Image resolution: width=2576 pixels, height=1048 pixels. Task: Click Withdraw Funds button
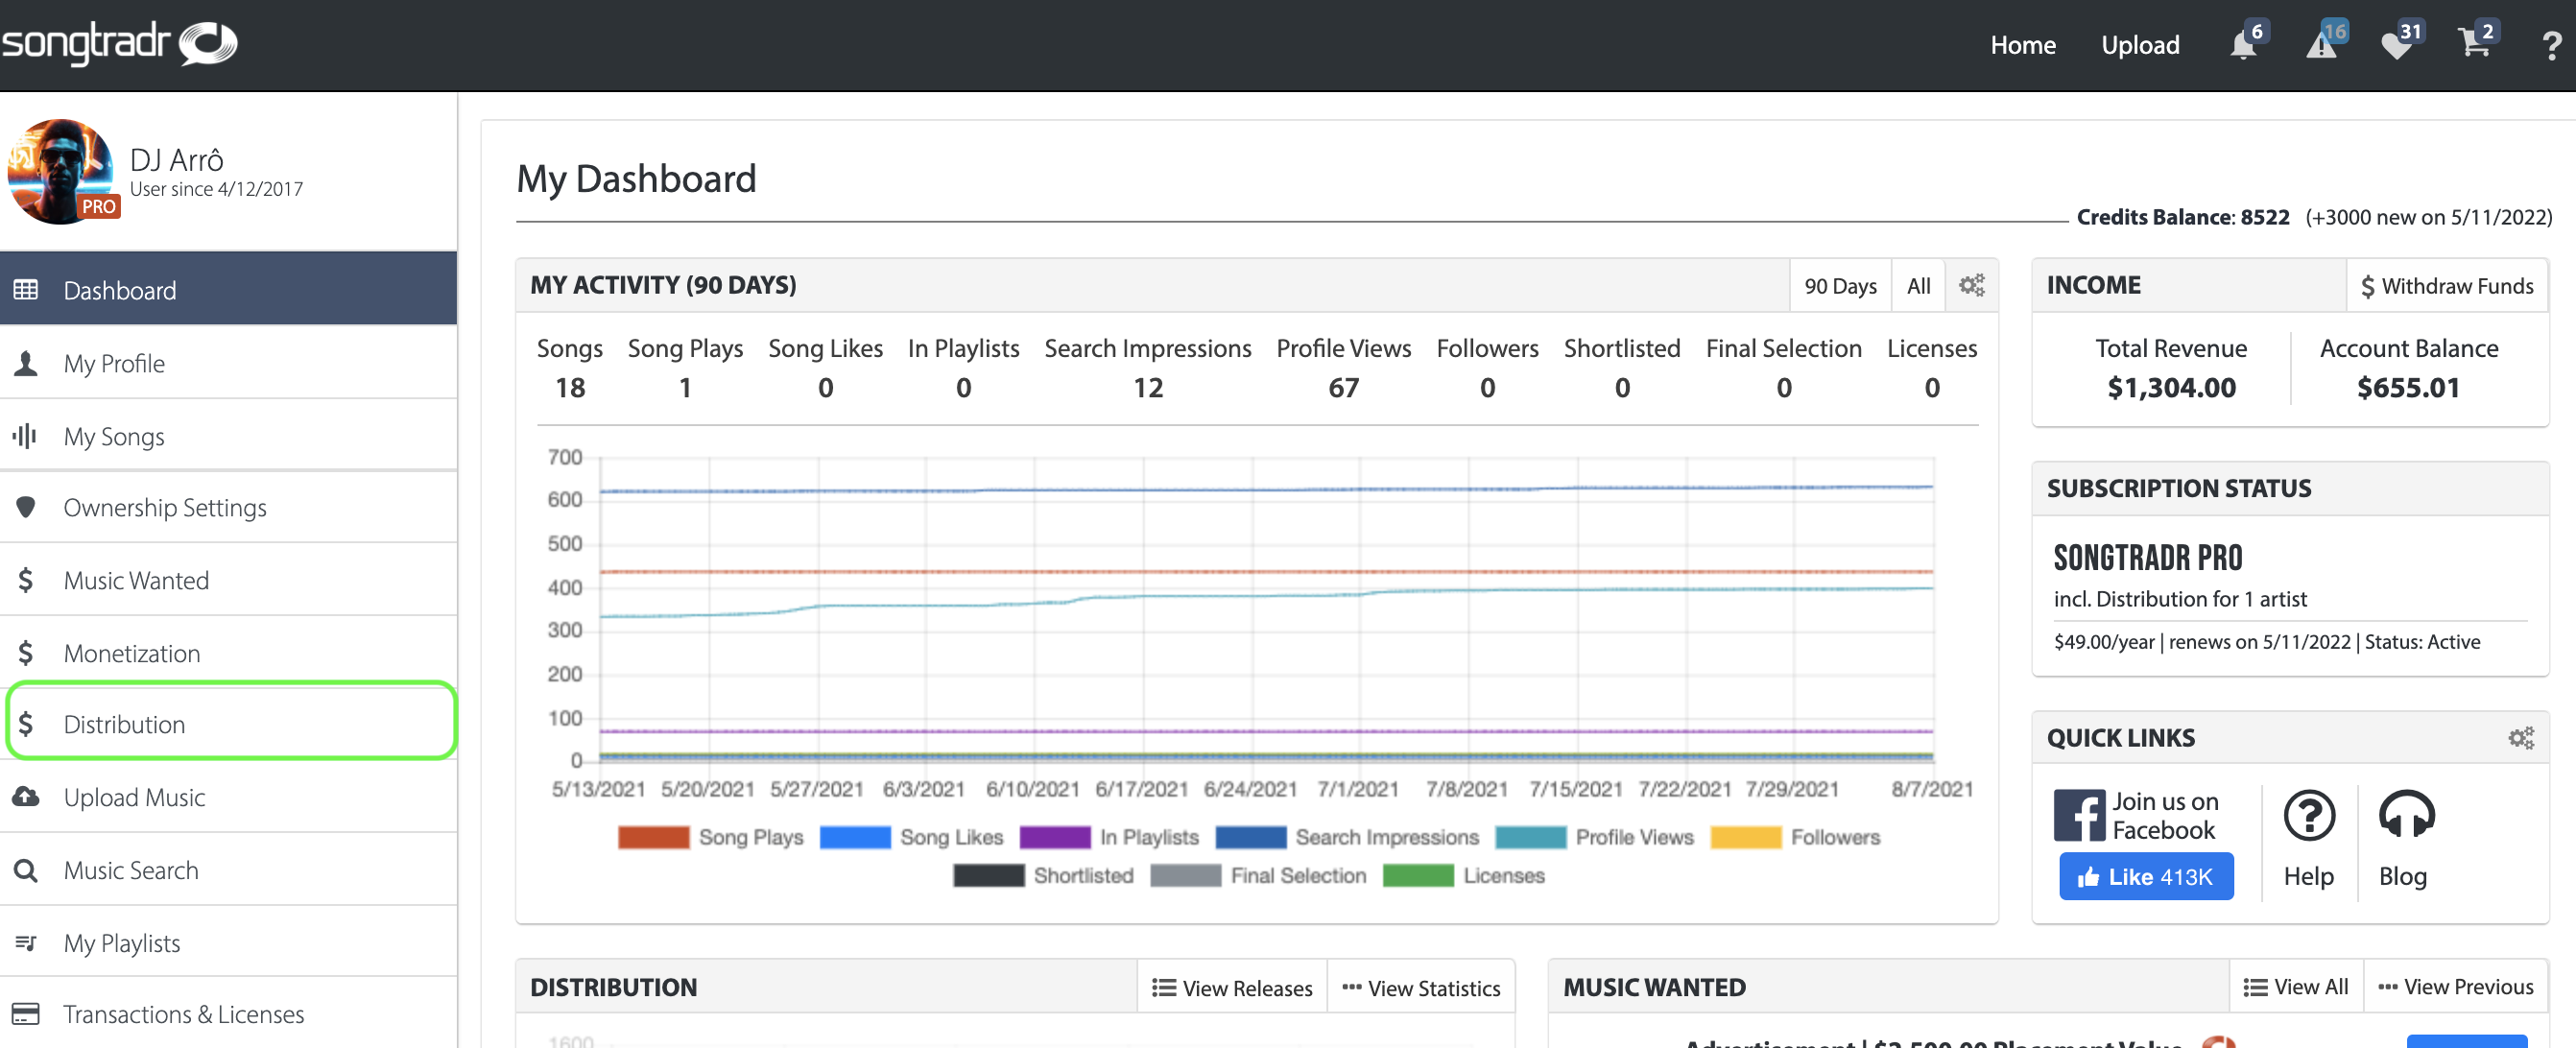pos(2446,286)
